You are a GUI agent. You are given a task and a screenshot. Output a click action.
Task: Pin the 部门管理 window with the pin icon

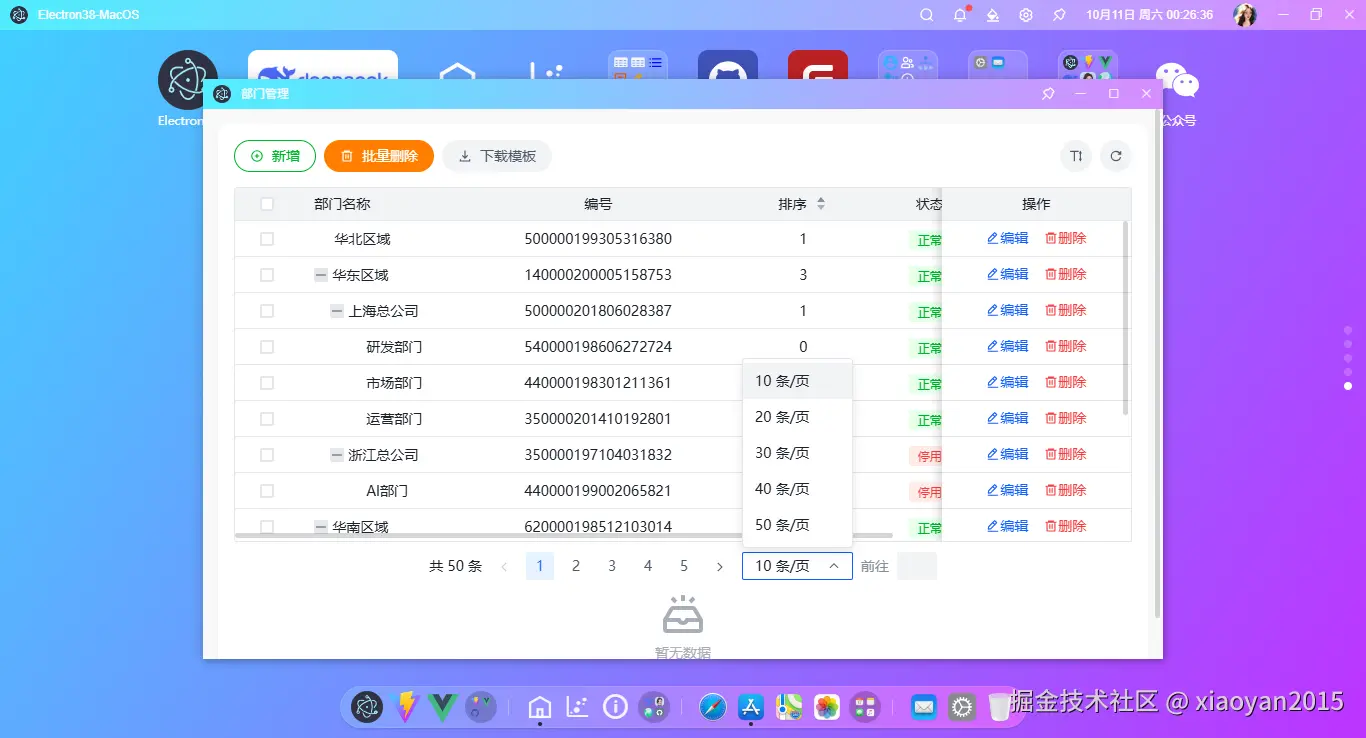coord(1047,93)
